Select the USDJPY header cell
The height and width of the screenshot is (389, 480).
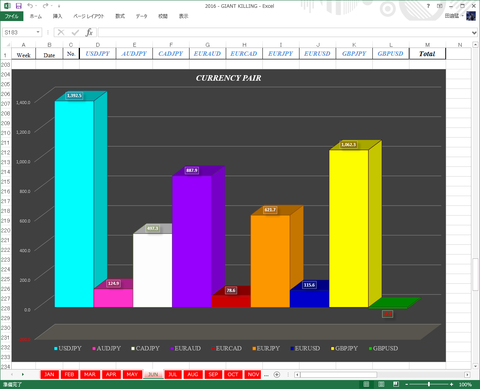pyautogui.click(x=98, y=54)
